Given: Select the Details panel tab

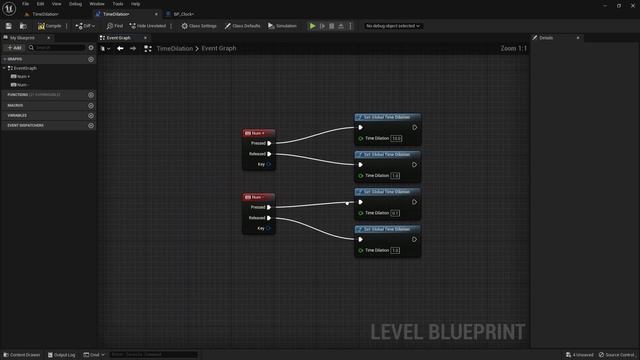Looking at the screenshot, I should [546, 38].
